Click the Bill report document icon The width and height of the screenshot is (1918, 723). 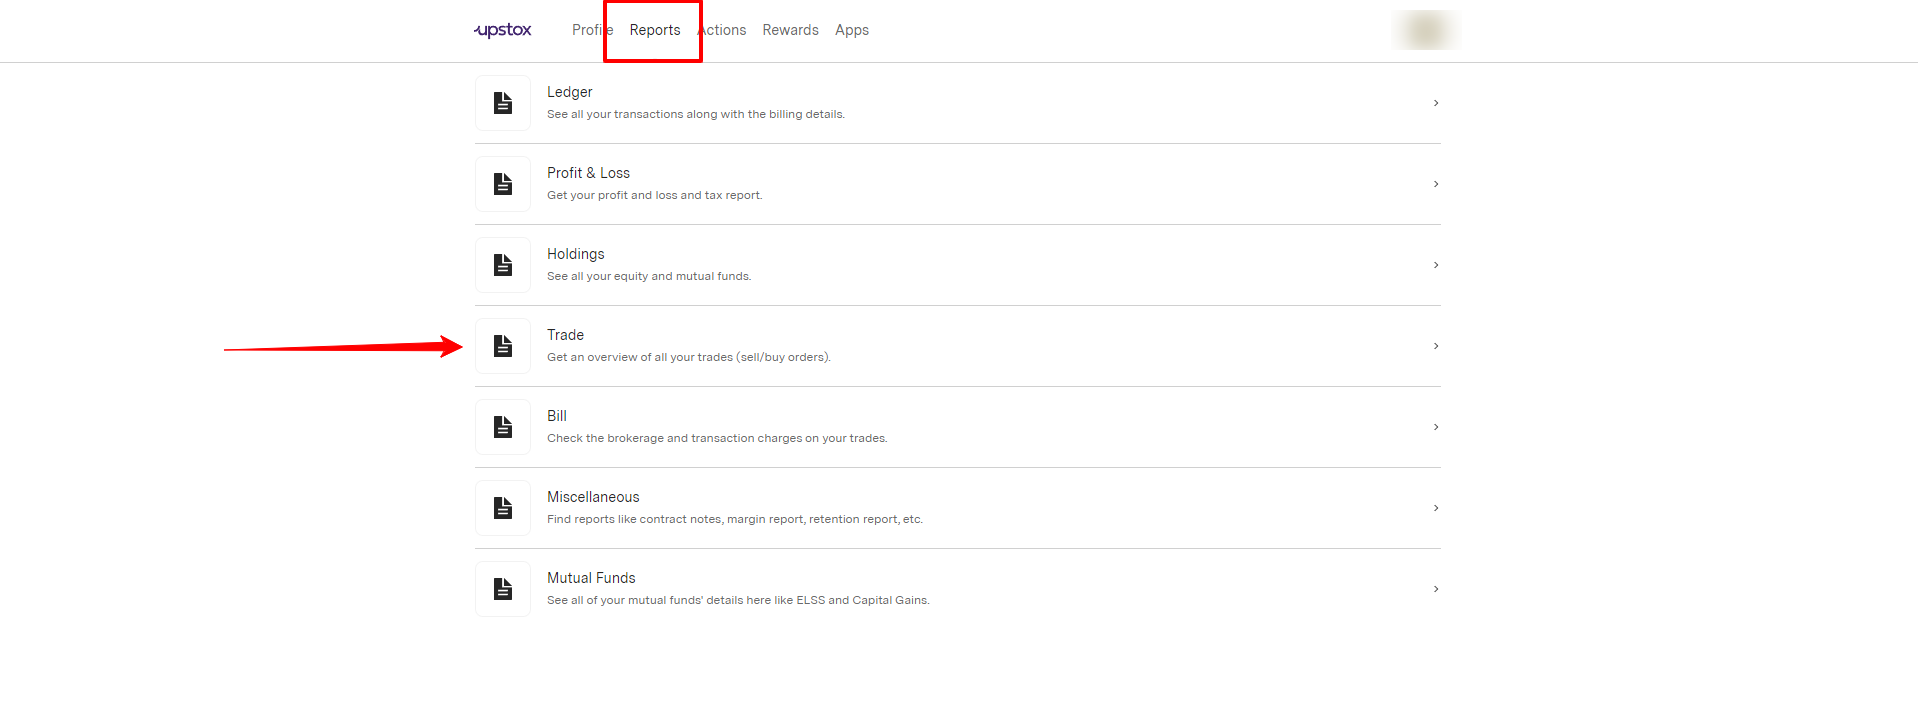(503, 427)
